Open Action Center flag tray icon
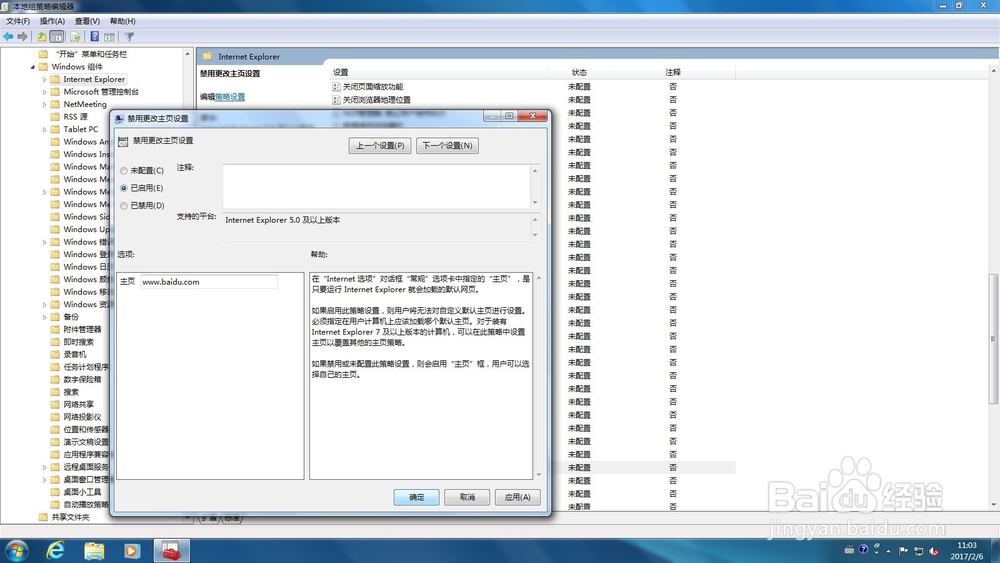Viewport: 1000px width, 563px height. click(903, 551)
